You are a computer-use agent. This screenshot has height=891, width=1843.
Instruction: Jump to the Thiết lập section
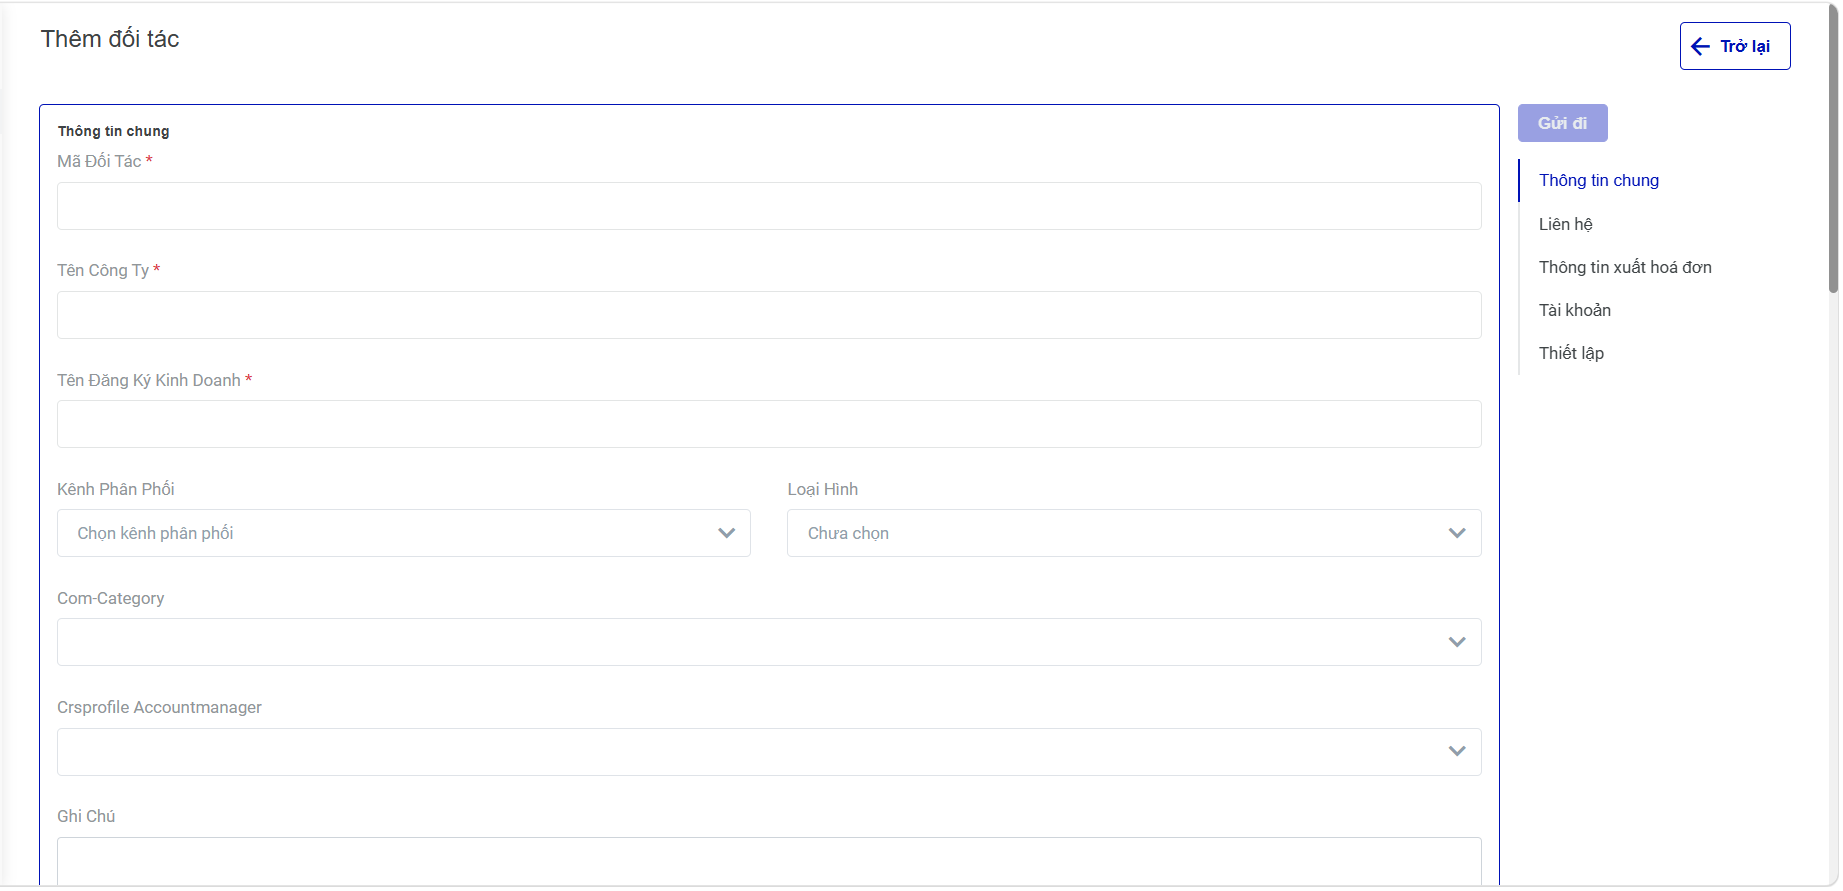[1571, 353]
